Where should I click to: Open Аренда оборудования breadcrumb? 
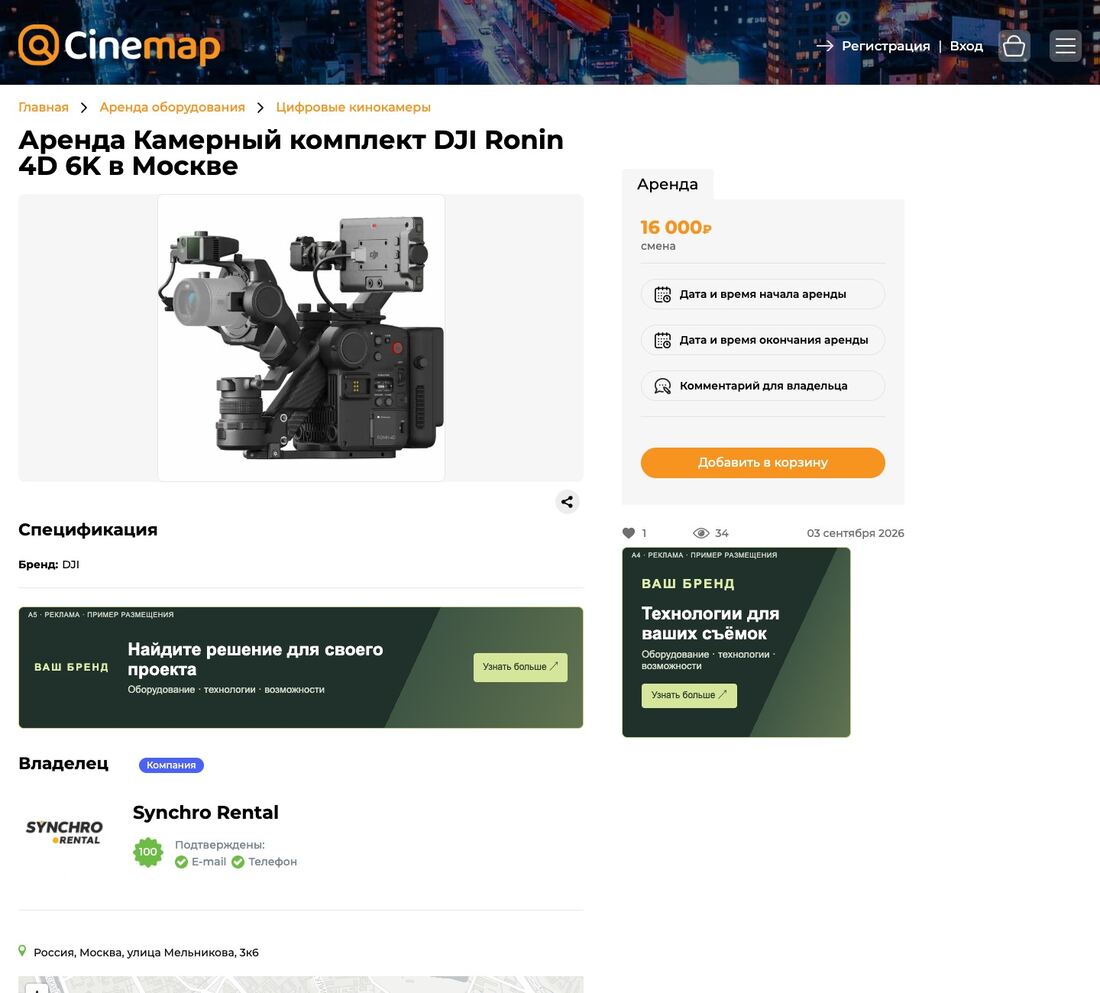pyautogui.click(x=172, y=107)
